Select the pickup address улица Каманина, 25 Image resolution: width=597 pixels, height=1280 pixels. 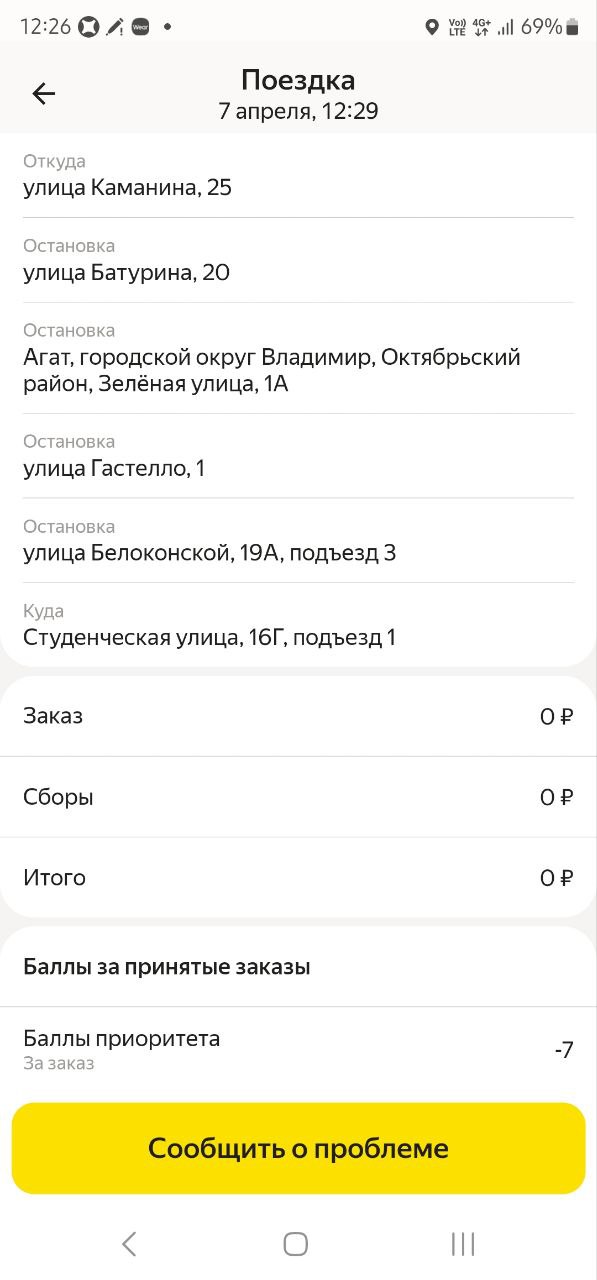click(x=298, y=175)
